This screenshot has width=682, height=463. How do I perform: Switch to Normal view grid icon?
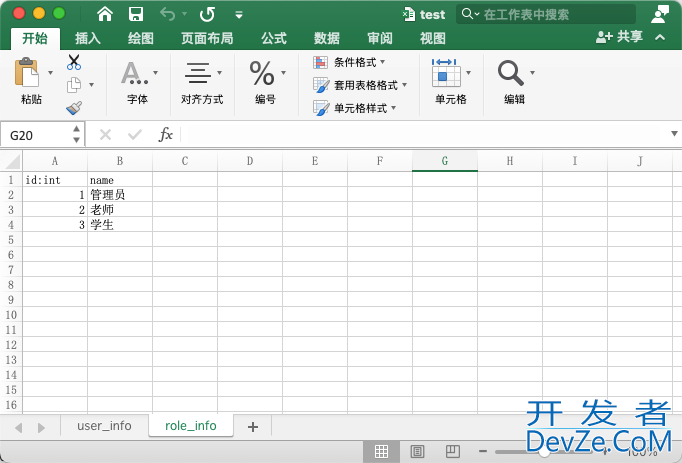tap(381, 451)
